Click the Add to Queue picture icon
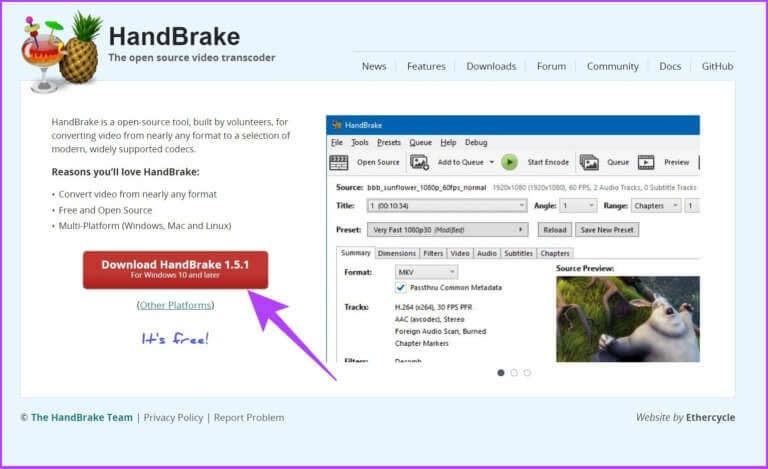This screenshot has width=768, height=469. pos(419,162)
